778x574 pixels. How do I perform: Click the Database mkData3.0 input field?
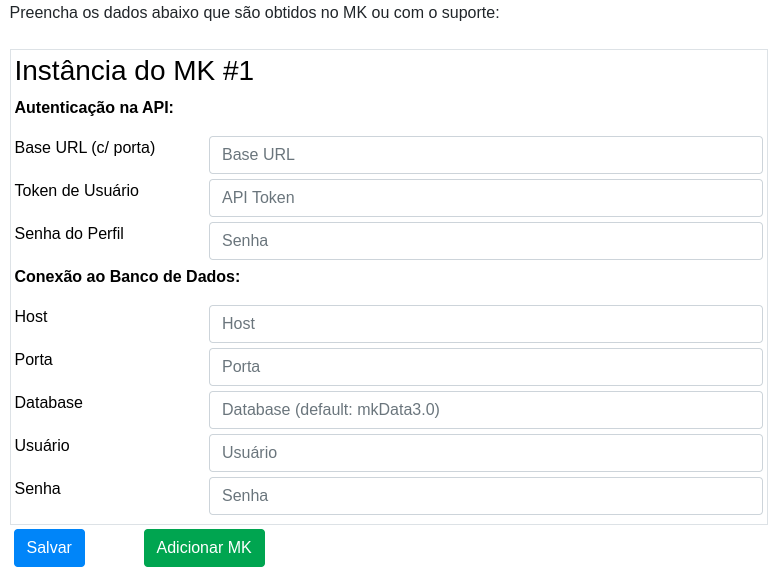(486, 410)
